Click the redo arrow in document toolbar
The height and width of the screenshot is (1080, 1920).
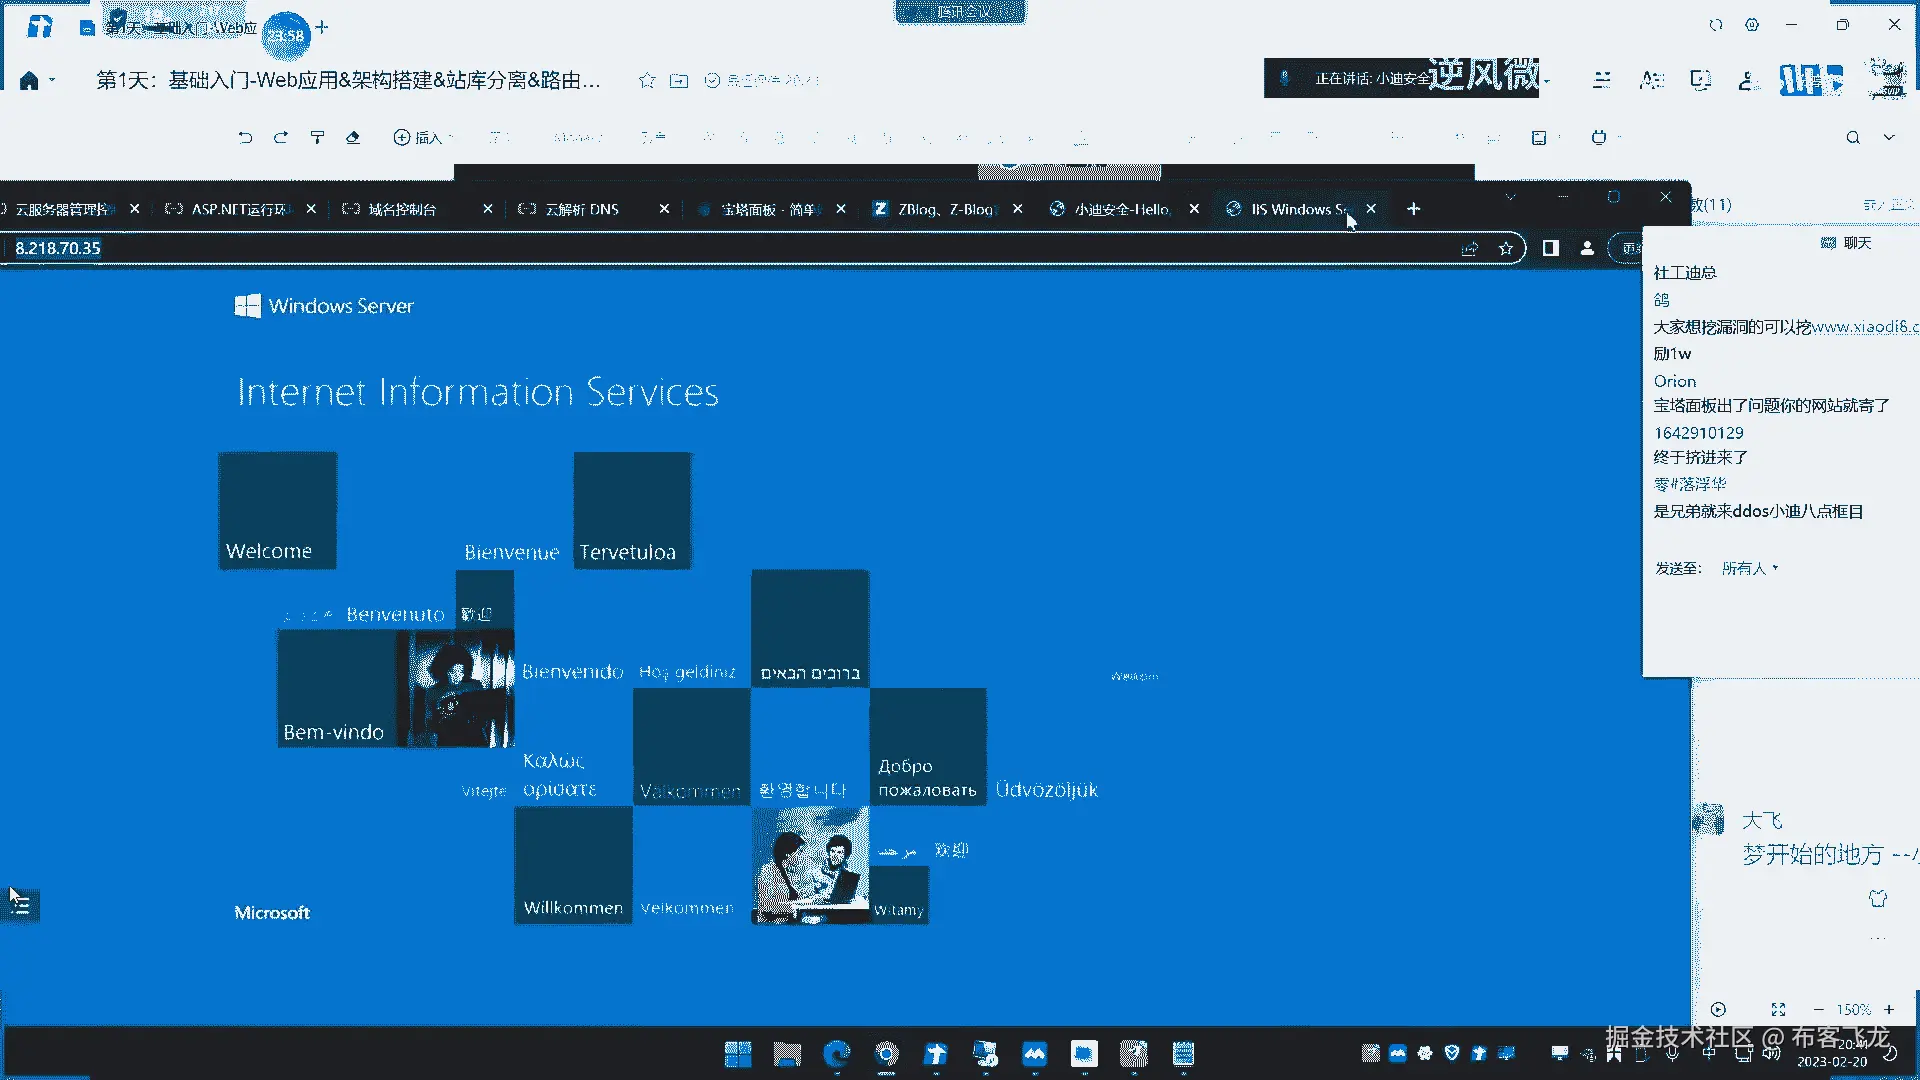pos(281,137)
